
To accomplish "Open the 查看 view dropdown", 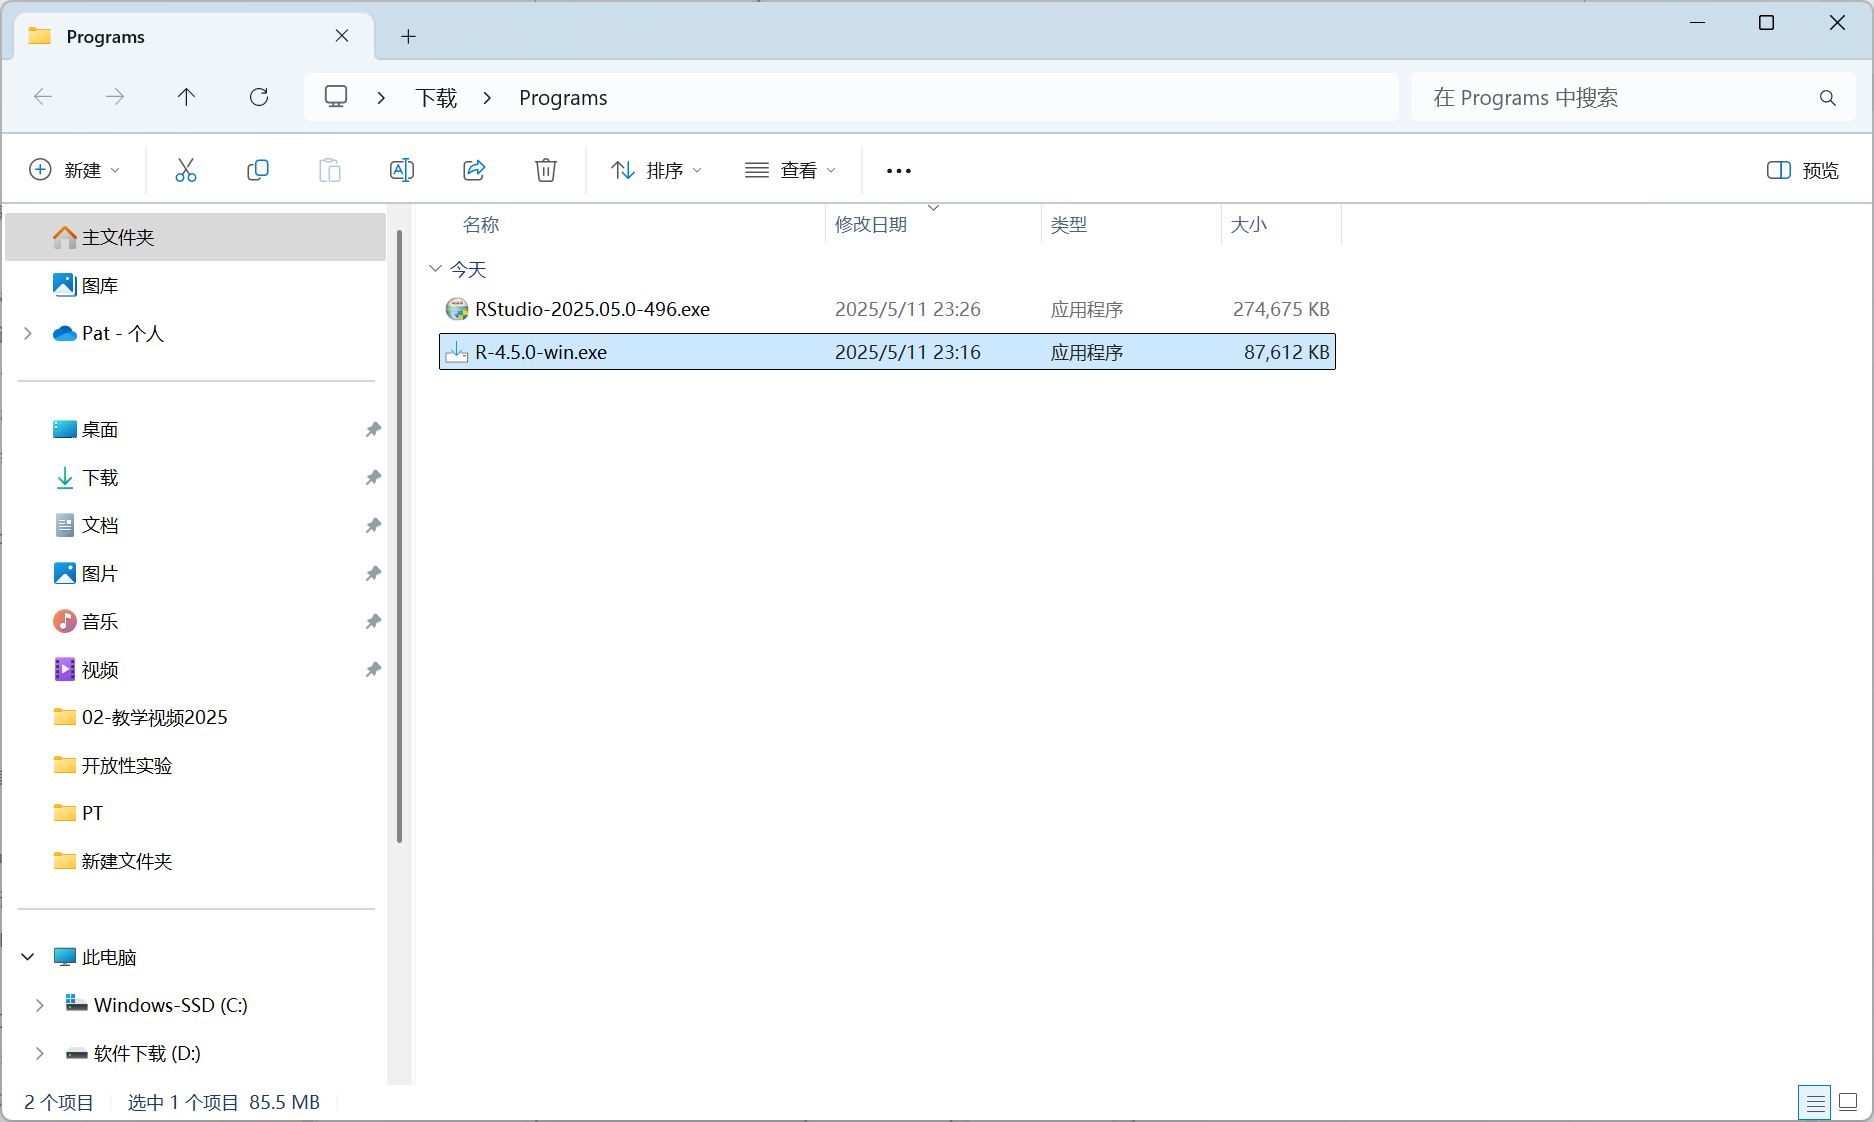I will tap(790, 170).
